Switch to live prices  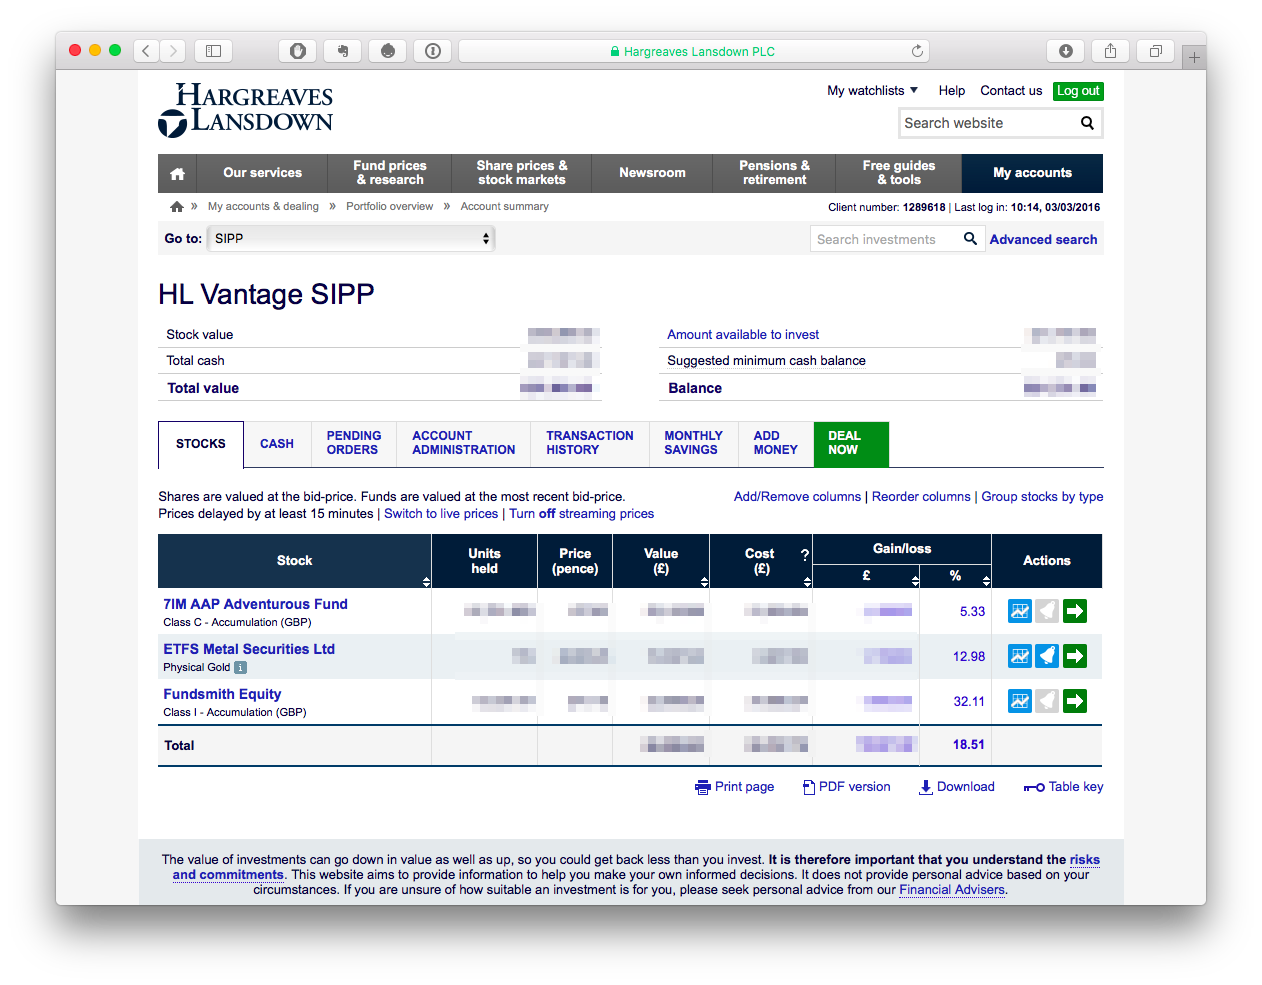coord(441,514)
